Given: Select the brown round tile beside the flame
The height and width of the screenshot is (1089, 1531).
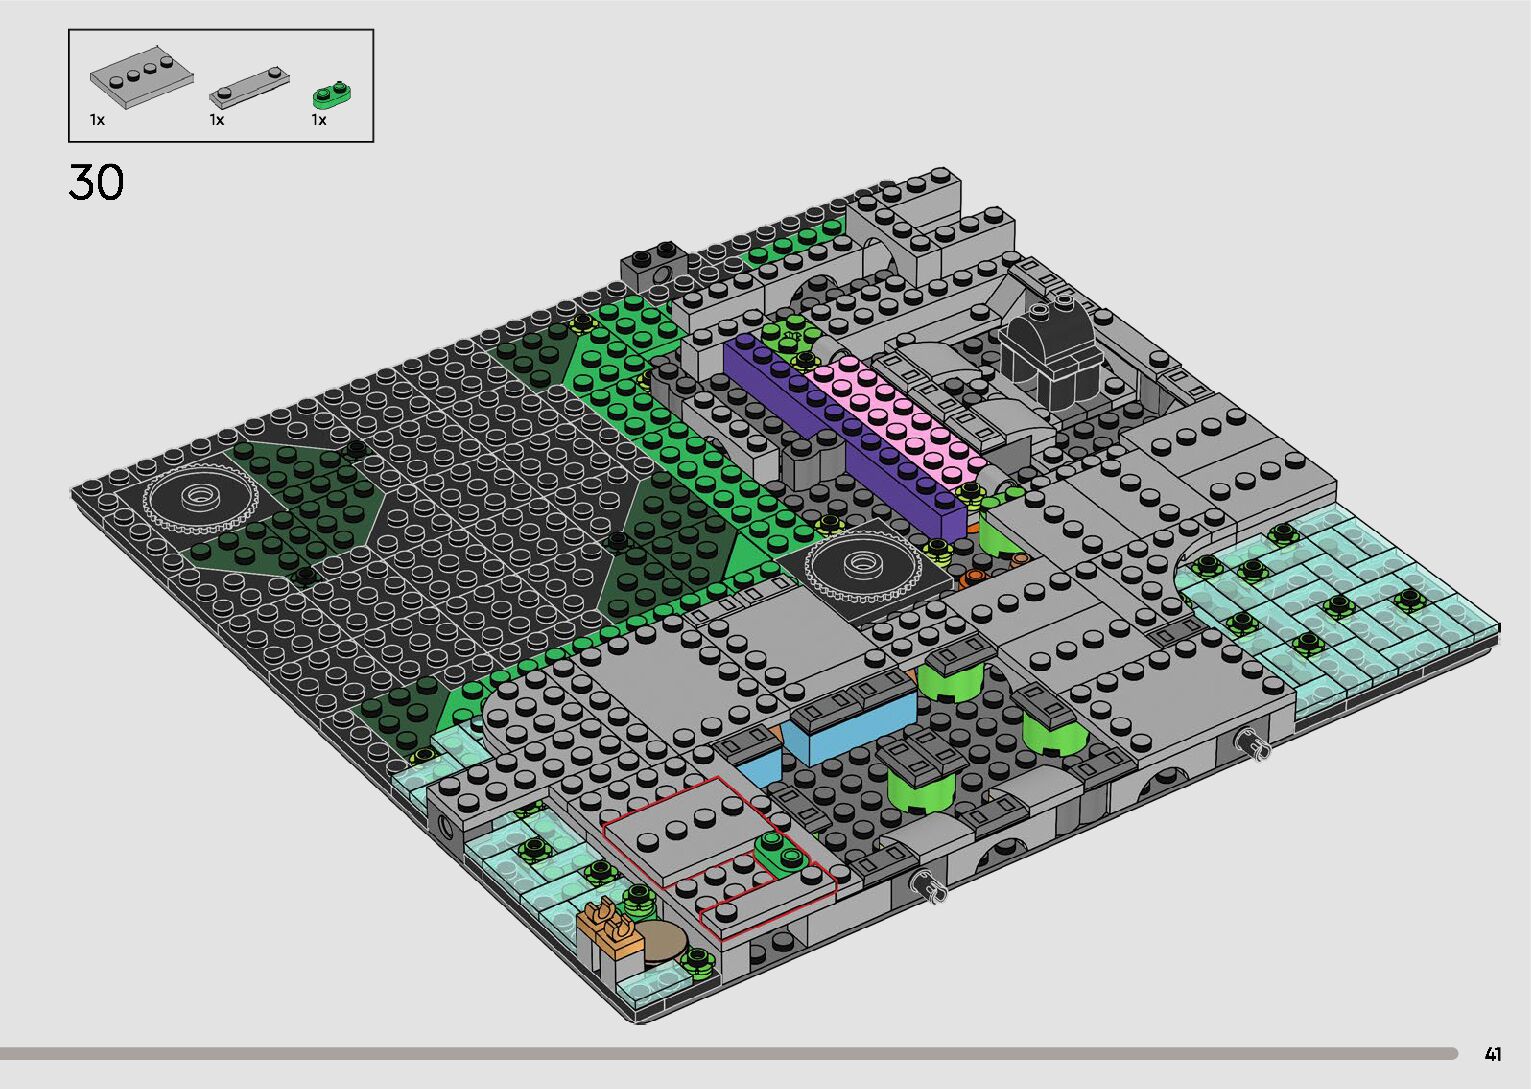Looking at the screenshot, I should 659,941.
